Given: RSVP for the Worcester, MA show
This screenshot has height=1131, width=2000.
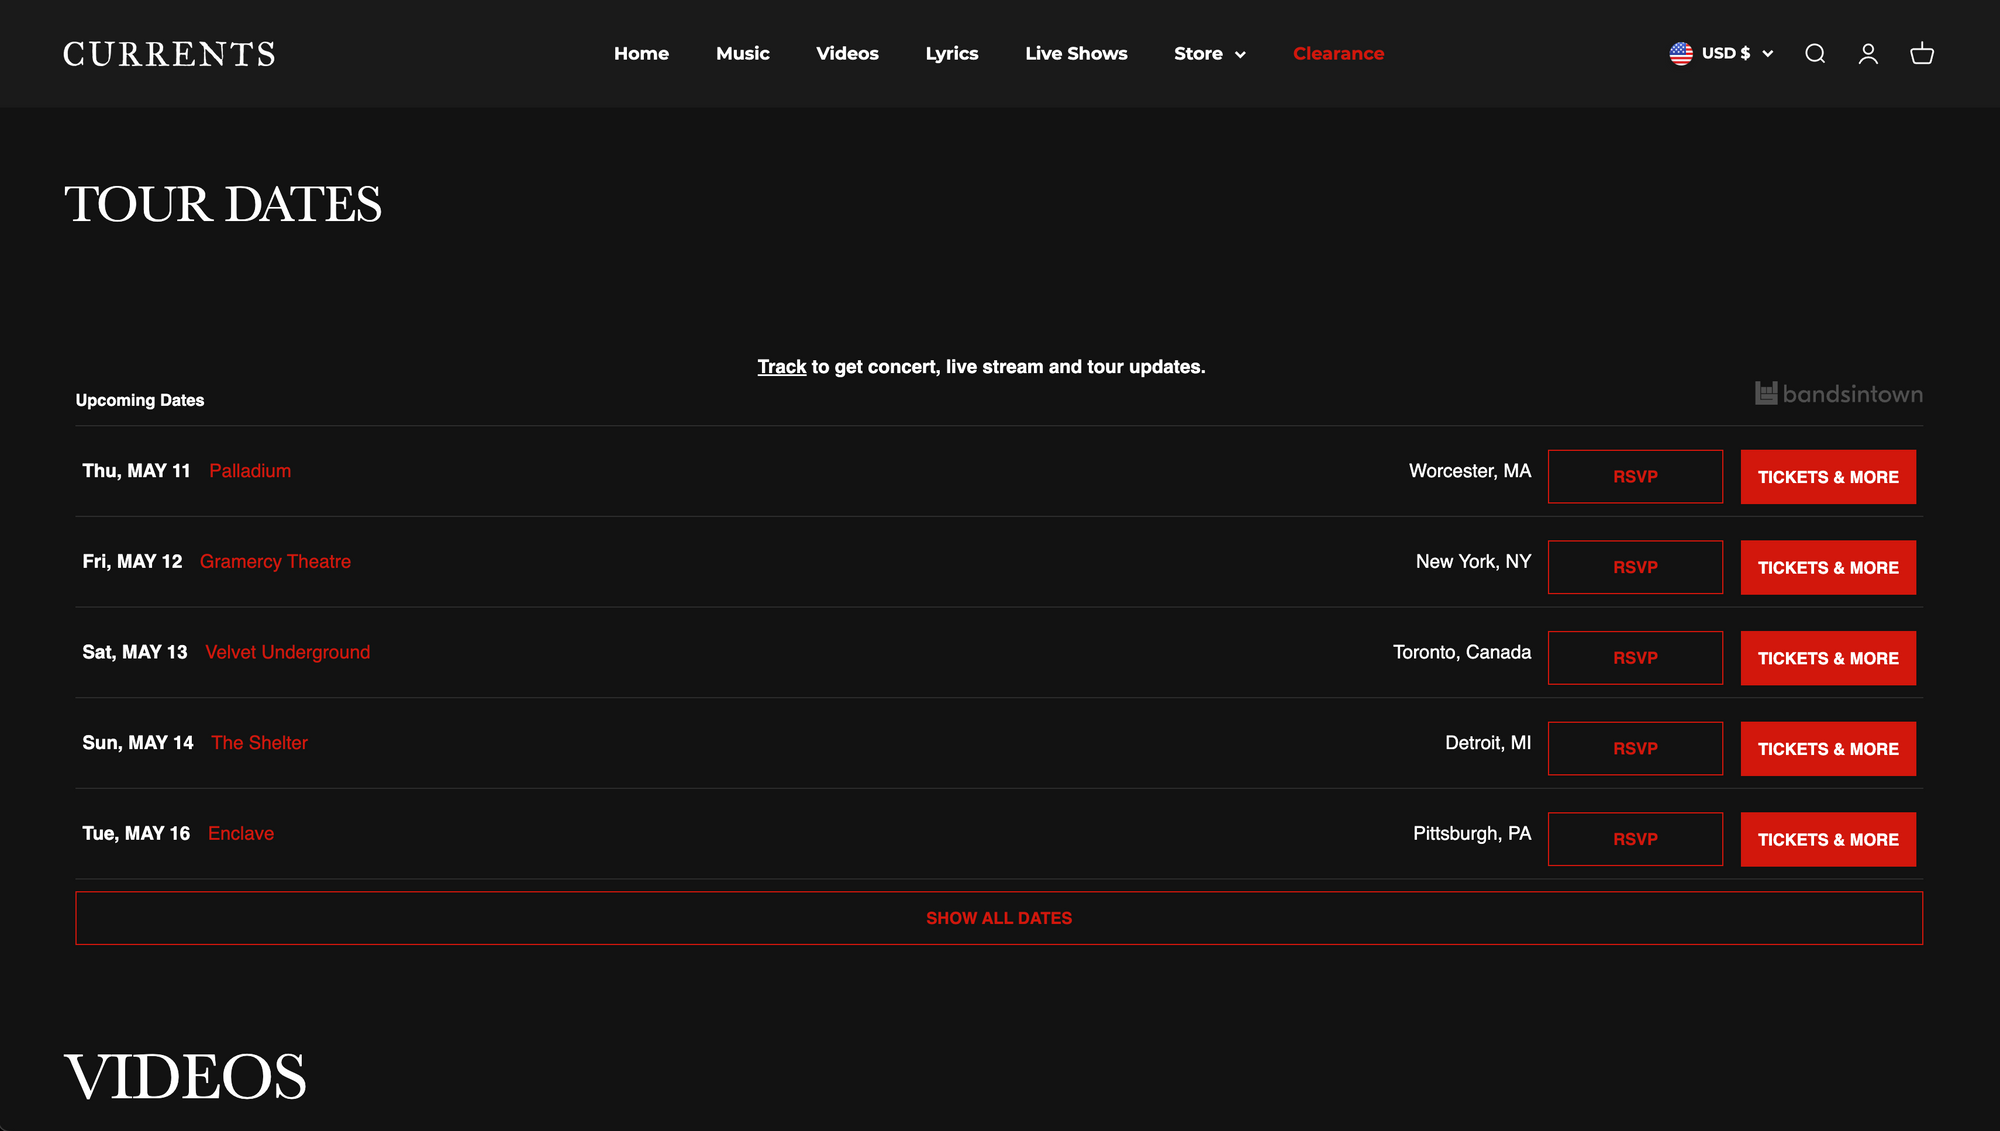Looking at the screenshot, I should click(1635, 477).
